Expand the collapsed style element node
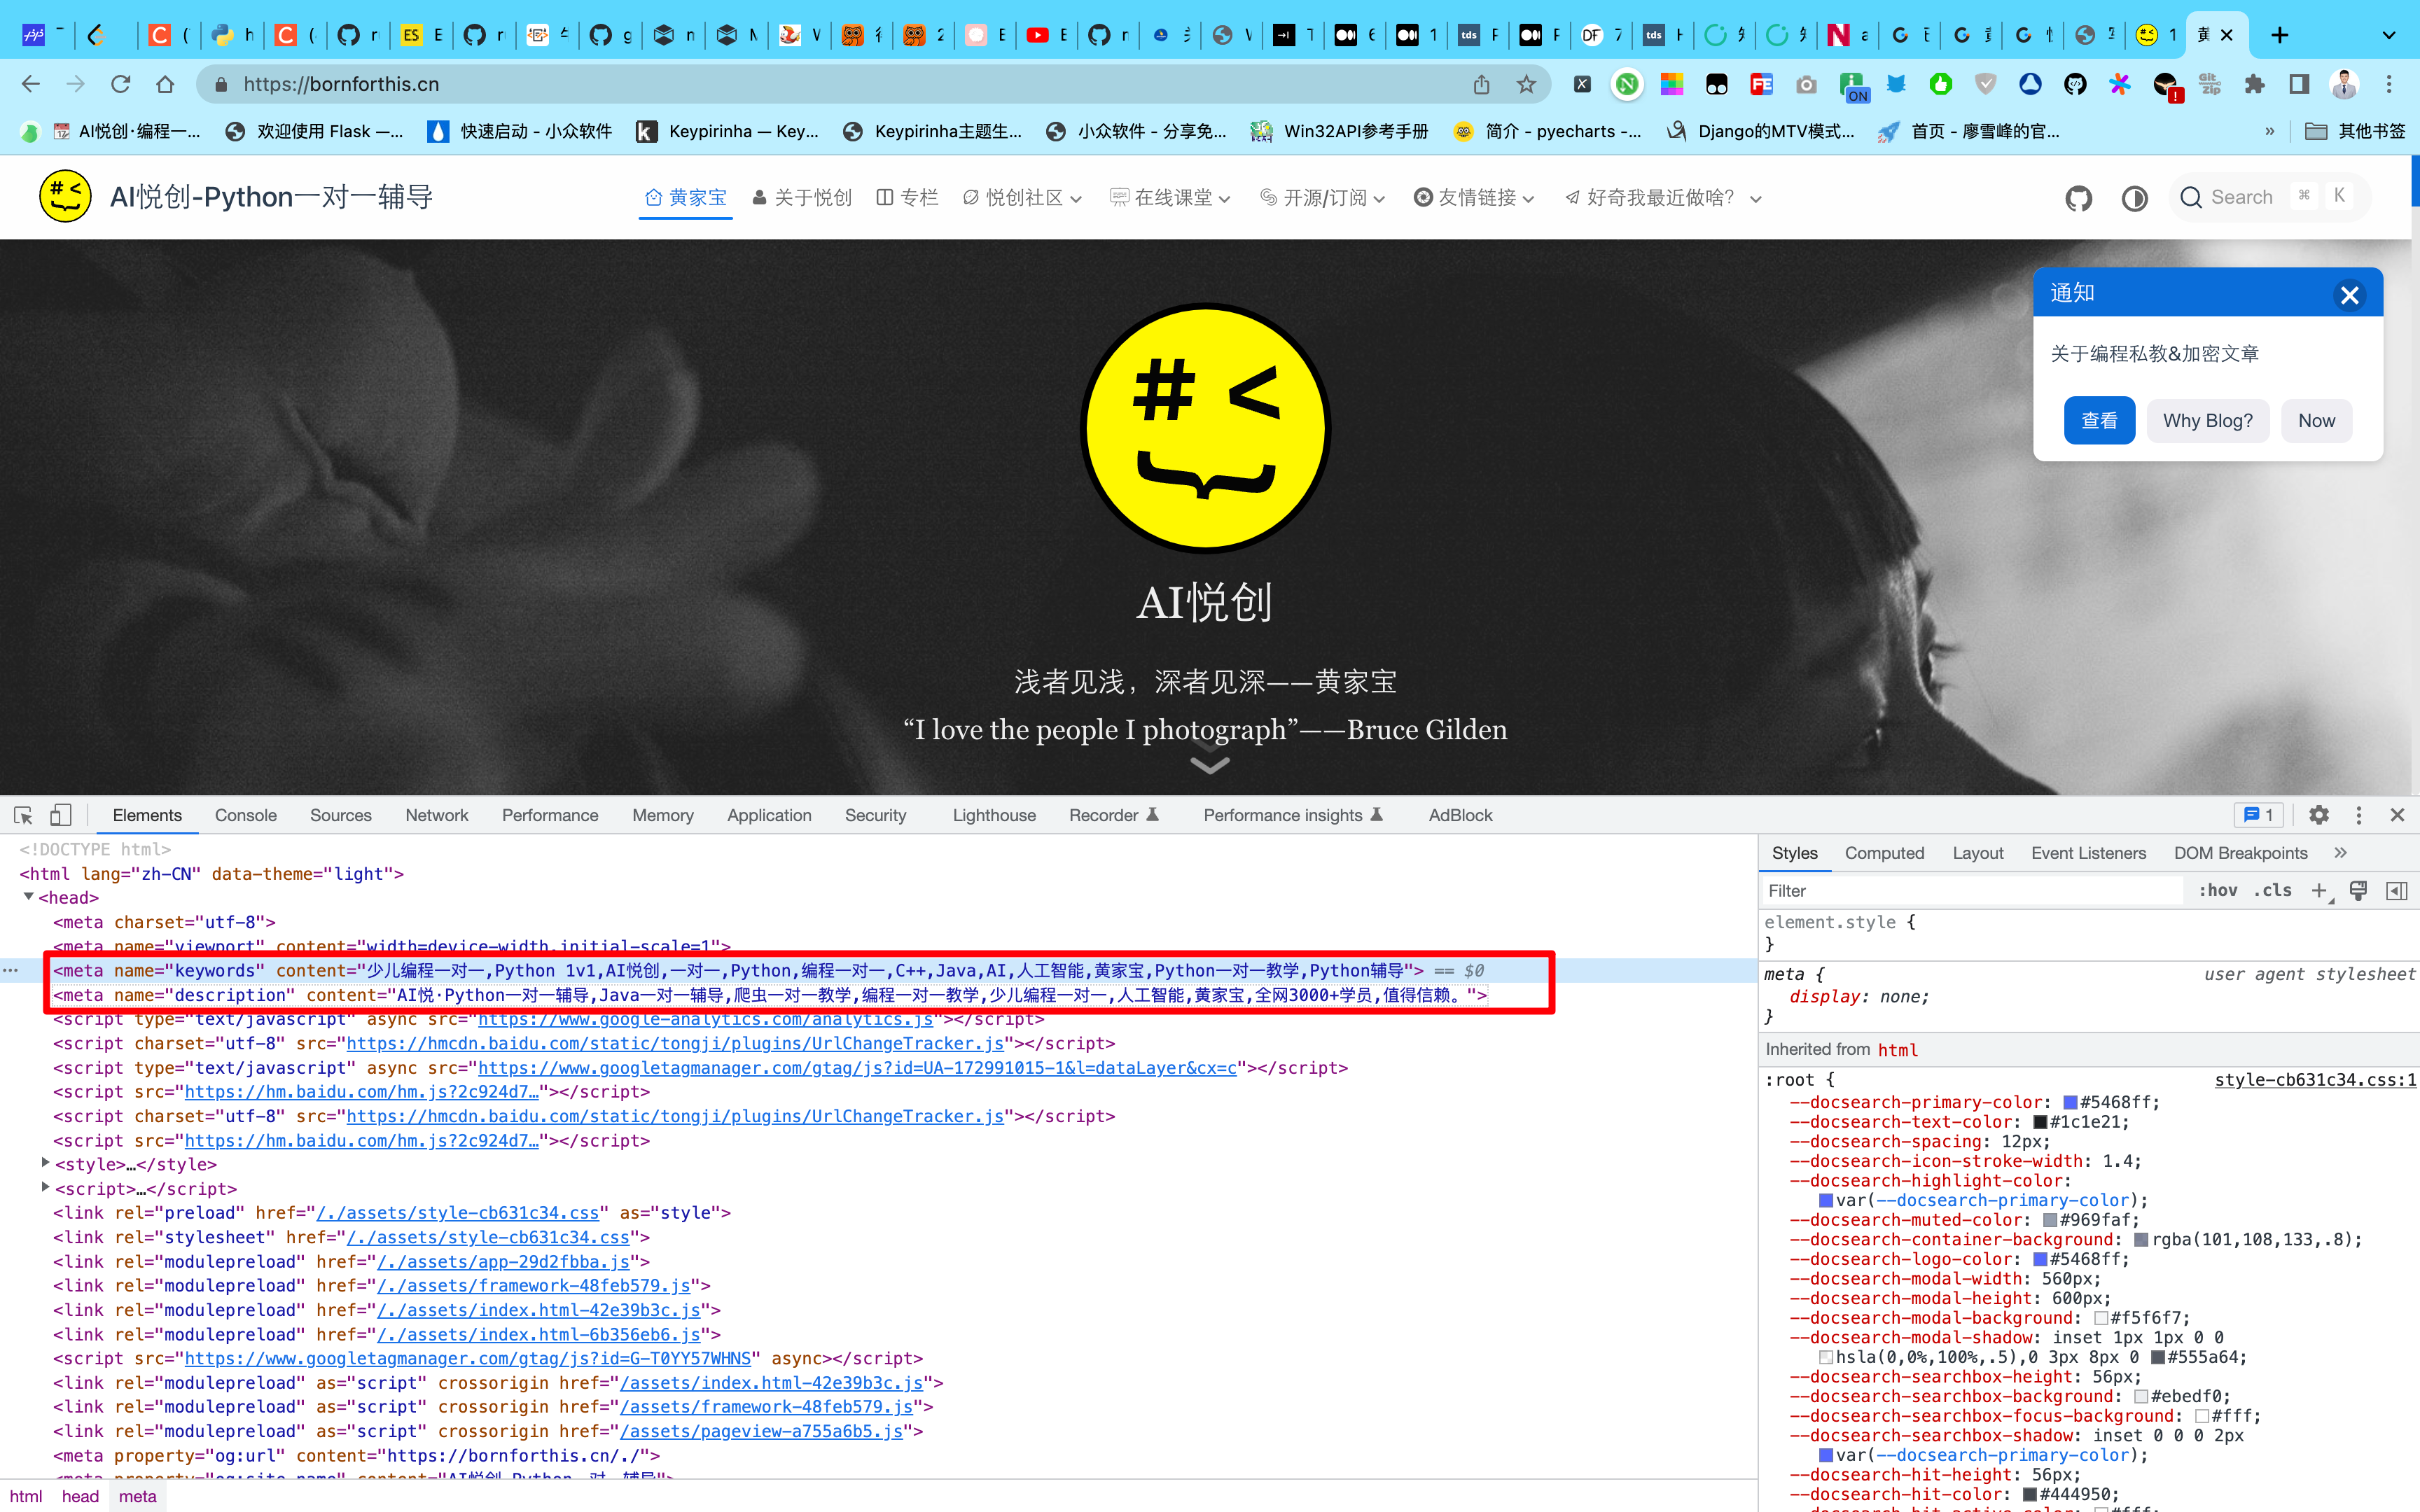The image size is (2420, 1512). (45, 1163)
